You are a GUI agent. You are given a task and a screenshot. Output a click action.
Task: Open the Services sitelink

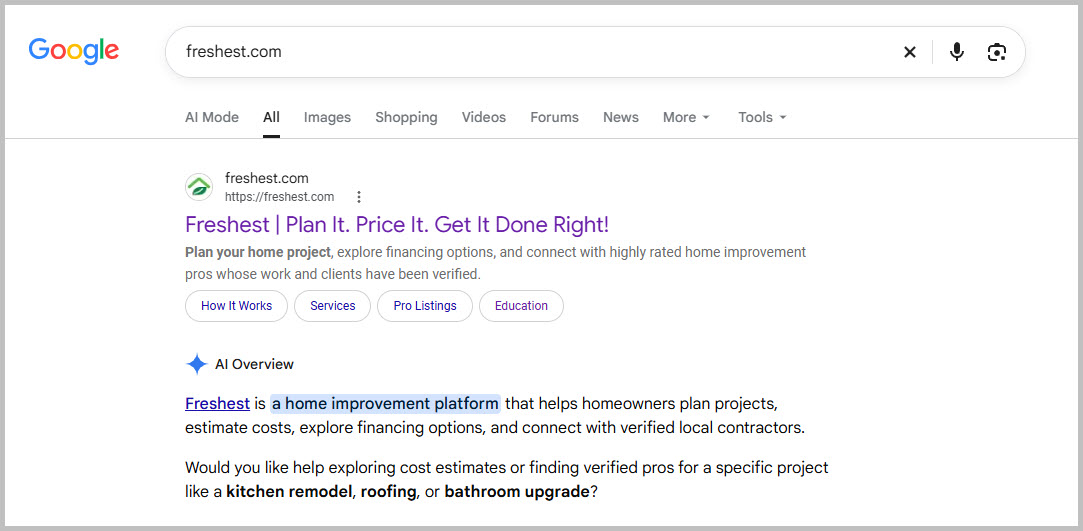coord(333,306)
